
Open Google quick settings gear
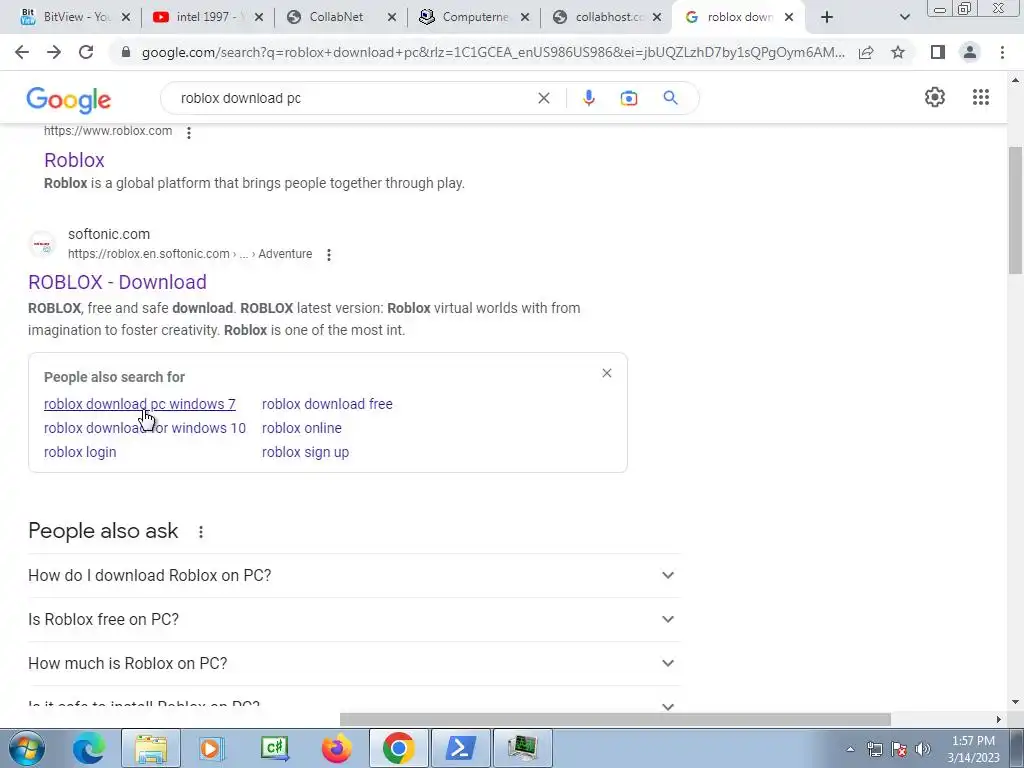[935, 97]
